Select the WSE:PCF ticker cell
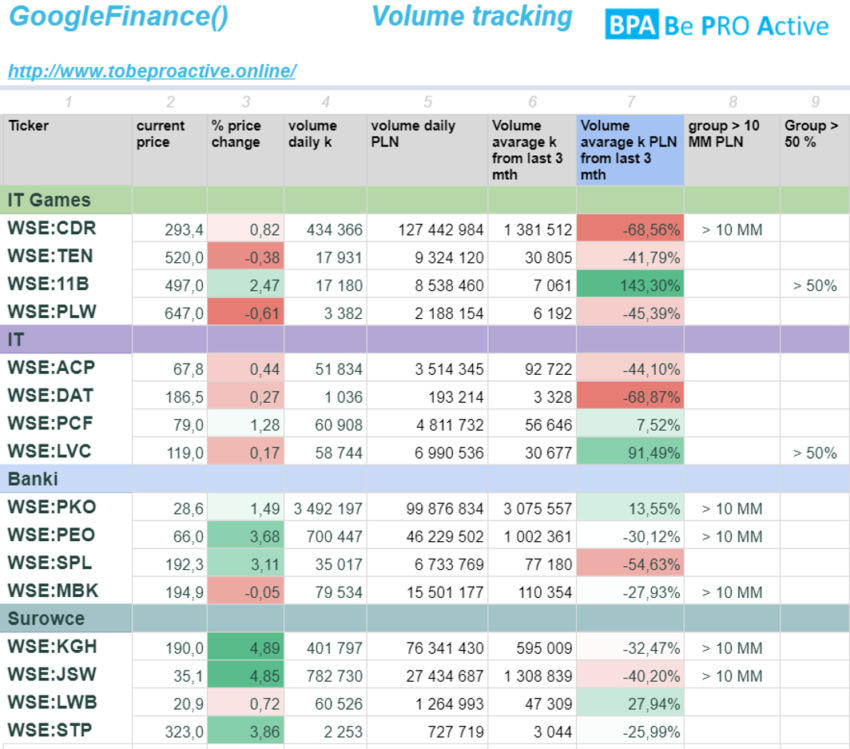The image size is (850, 749). click(x=66, y=423)
